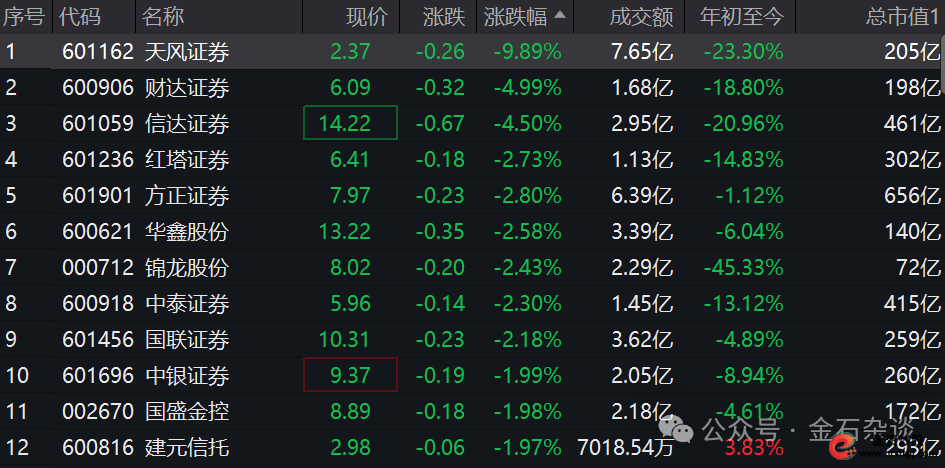Image resolution: width=945 pixels, height=468 pixels.
Task: Click stock code 601456
Action: (x=97, y=340)
